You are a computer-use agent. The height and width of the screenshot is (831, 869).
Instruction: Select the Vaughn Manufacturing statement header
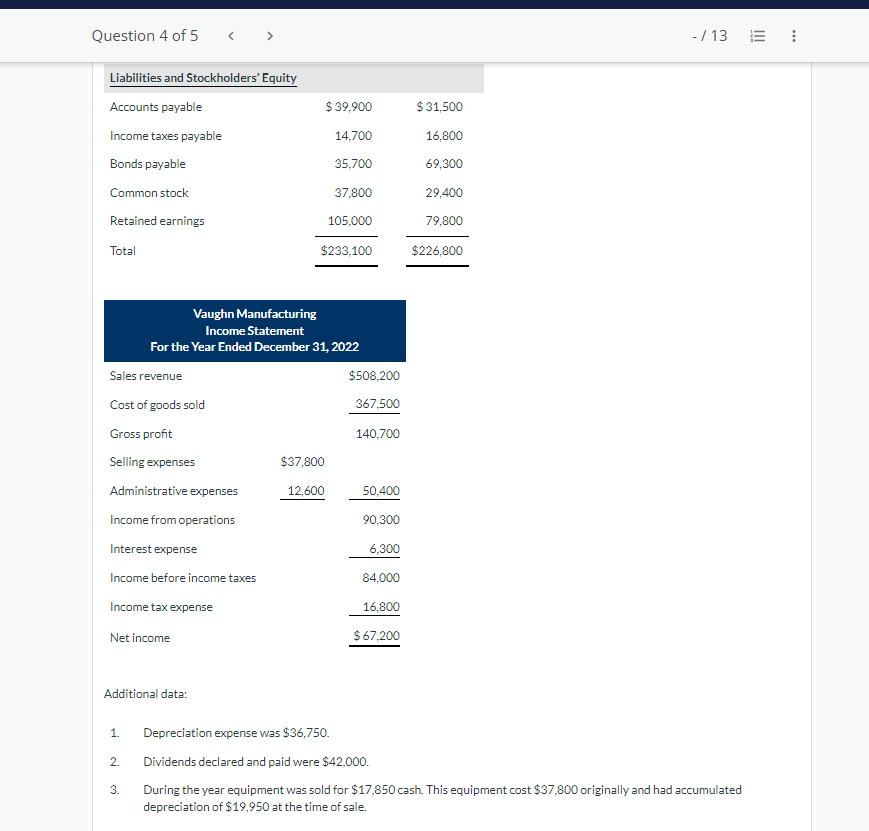tap(254, 331)
